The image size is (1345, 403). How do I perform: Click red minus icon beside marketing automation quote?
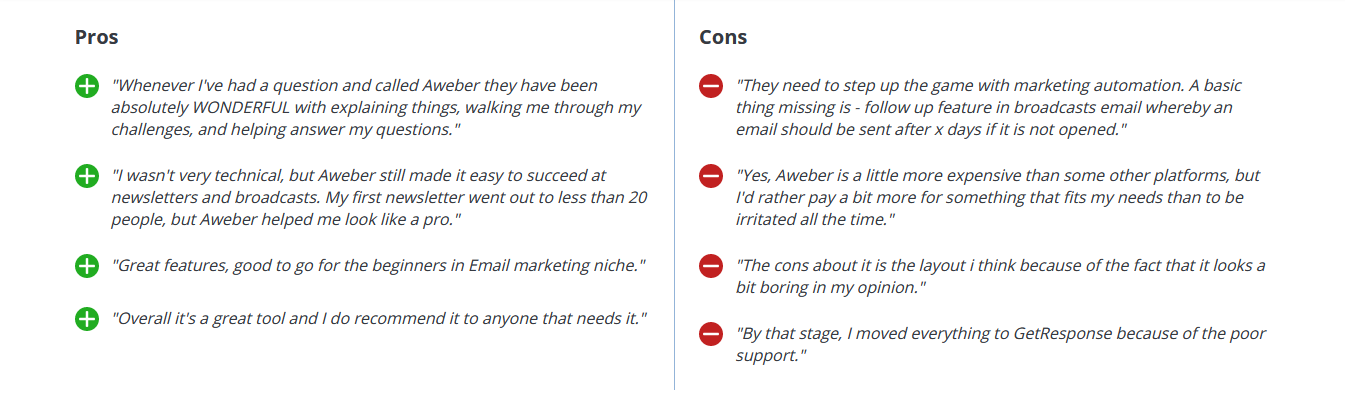pyautogui.click(x=711, y=87)
